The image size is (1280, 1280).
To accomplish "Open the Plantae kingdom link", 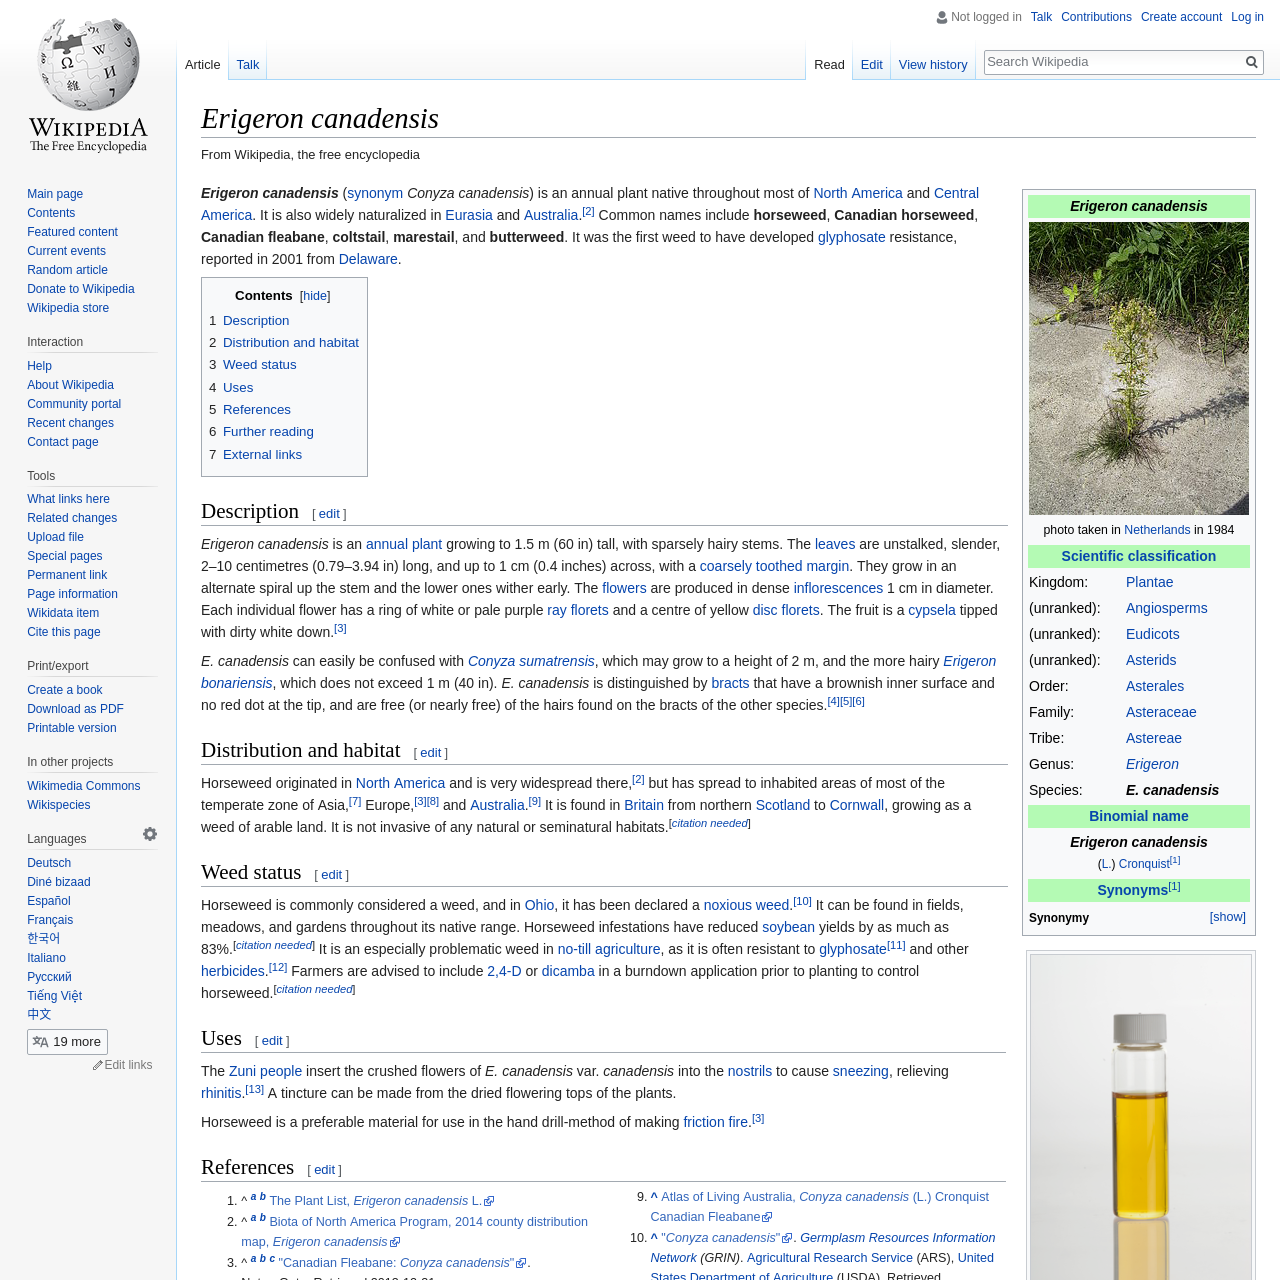I will coord(1150,582).
